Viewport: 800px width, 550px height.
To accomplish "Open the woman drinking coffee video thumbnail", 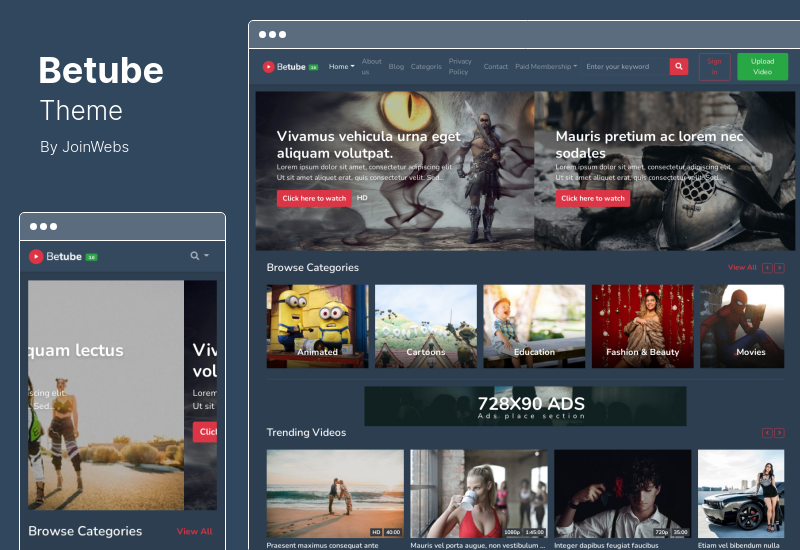I will (479, 493).
